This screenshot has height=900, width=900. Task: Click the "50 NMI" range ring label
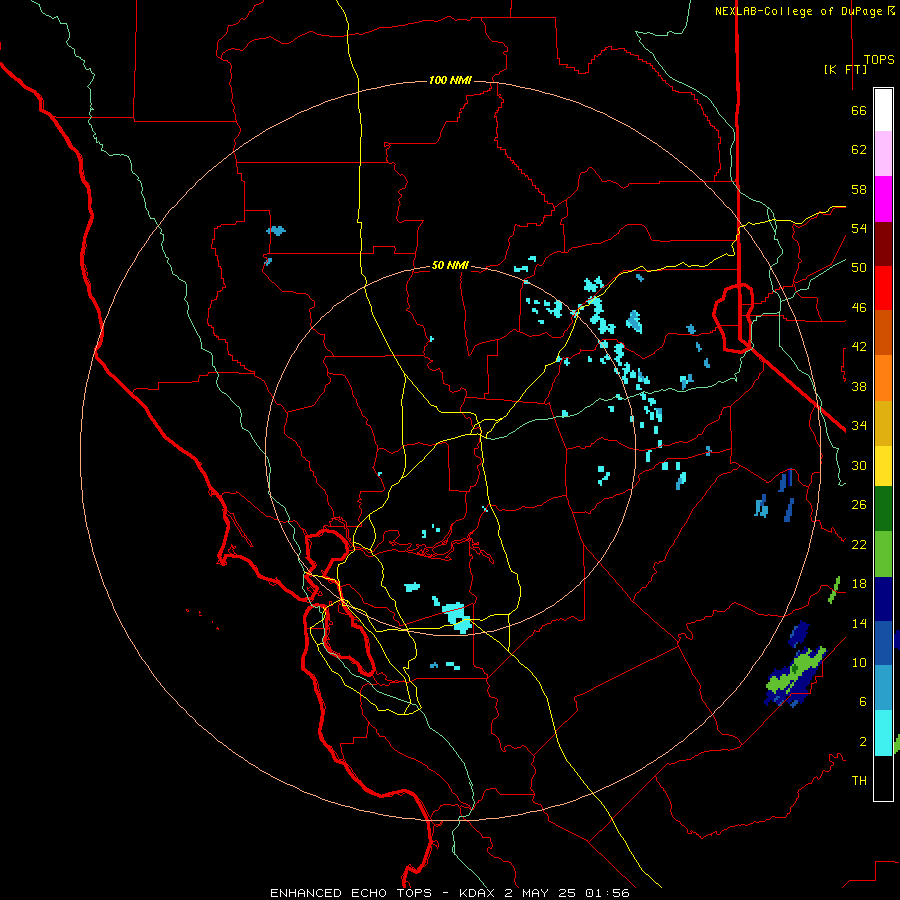tap(450, 265)
